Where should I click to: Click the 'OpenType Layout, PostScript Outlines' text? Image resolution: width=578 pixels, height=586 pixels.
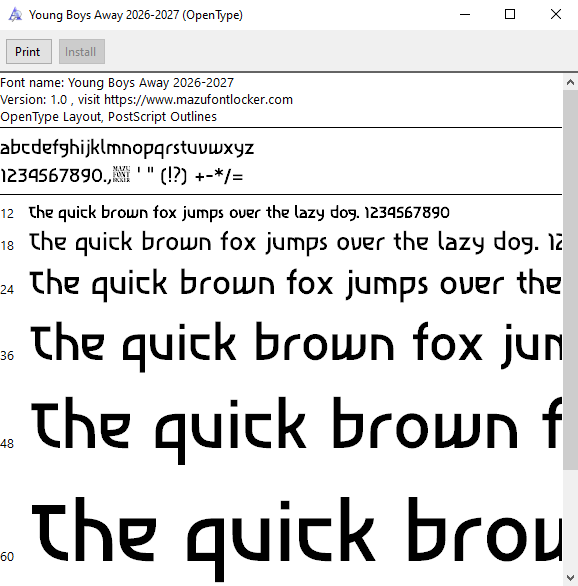pos(108,117)
